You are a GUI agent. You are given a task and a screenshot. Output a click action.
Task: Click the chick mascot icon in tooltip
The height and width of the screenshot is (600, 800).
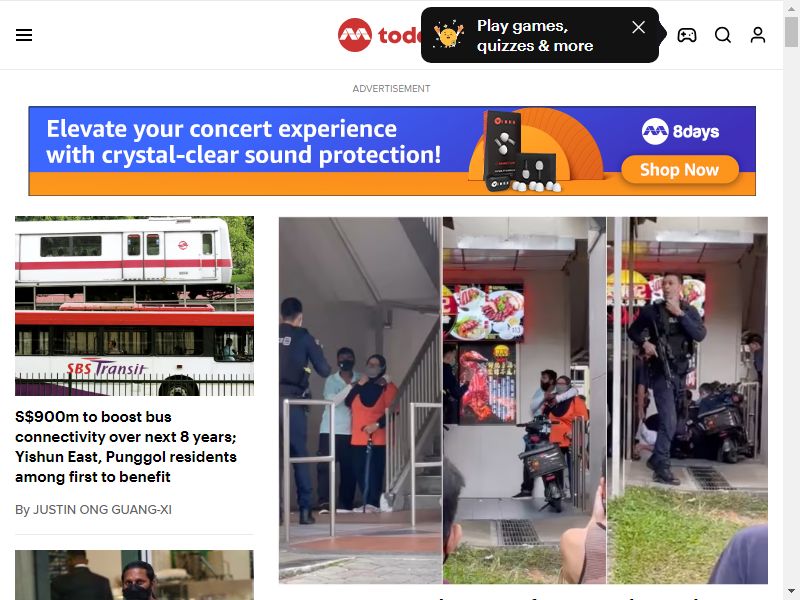pyautogui.click(x=448, y=35)
